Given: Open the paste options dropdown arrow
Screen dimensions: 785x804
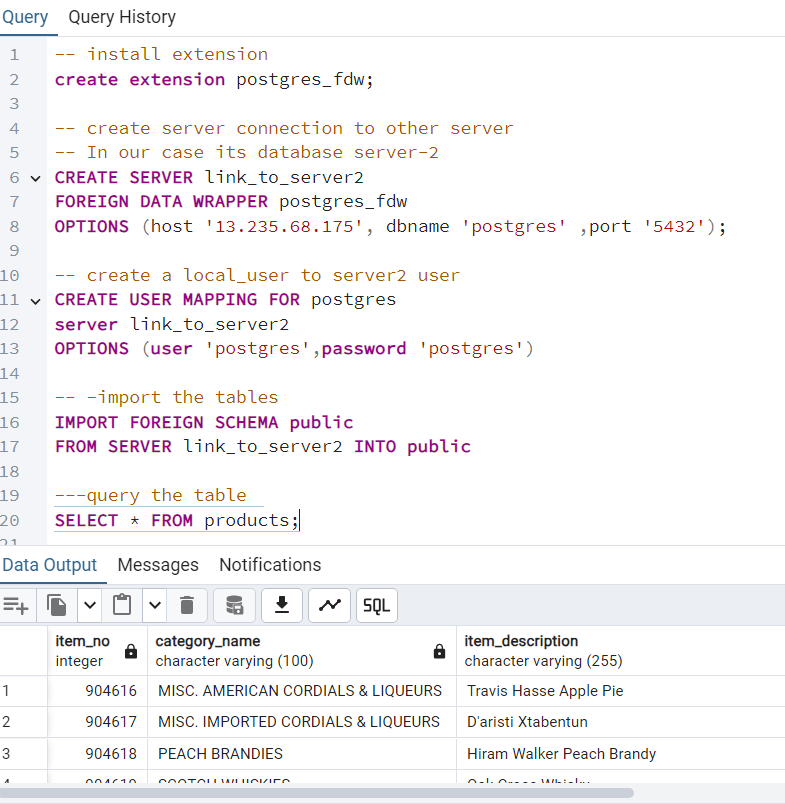Looking at the screenshot, I should [155, 605].
